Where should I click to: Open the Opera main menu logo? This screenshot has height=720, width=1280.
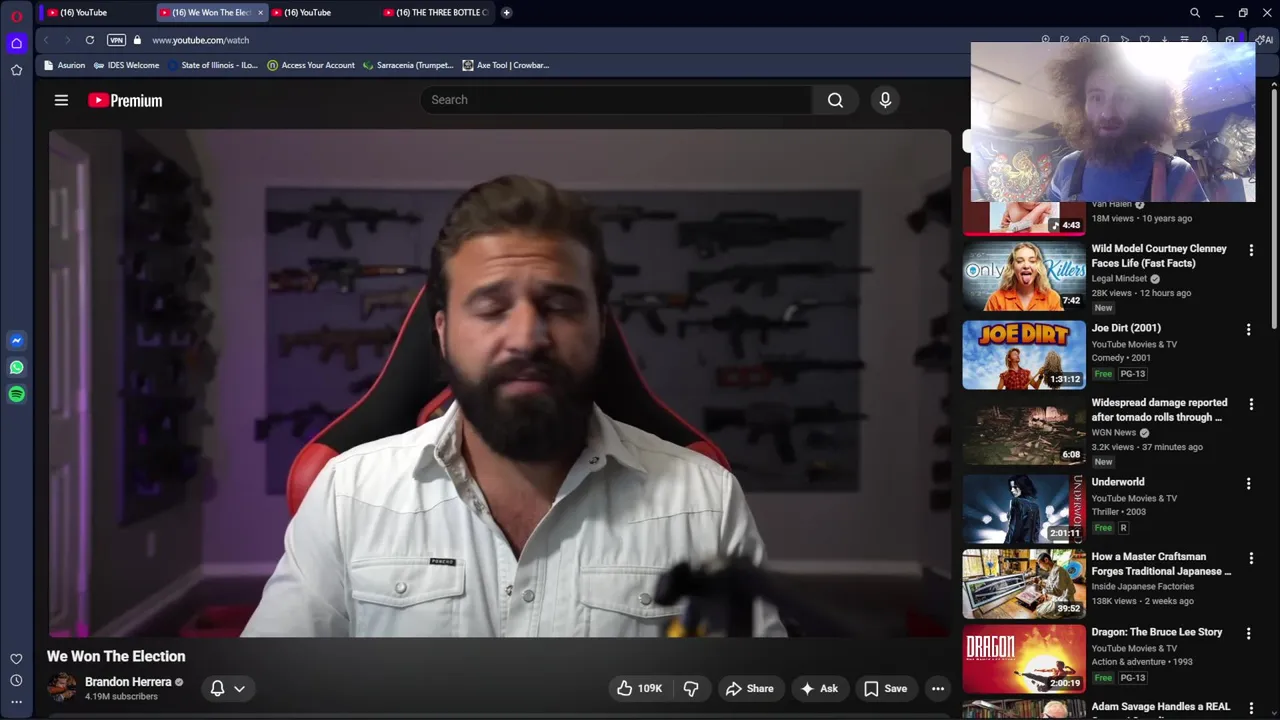tap(16, 15)
